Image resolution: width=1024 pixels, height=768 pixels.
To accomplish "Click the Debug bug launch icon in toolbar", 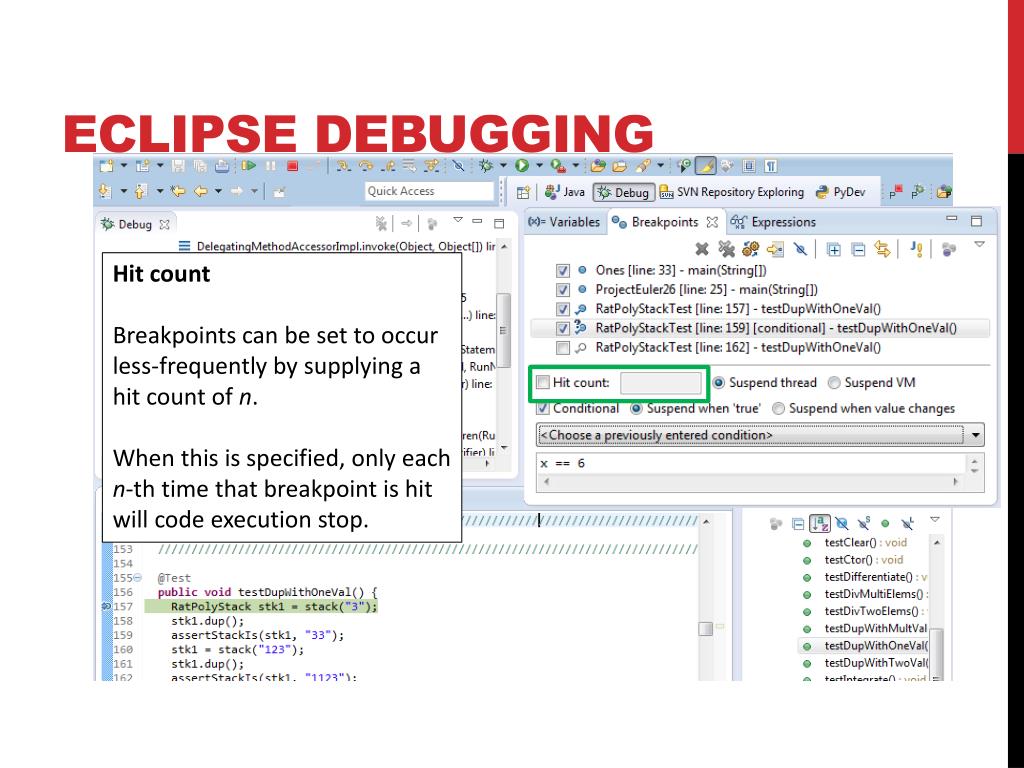I will [x=485, y=166].
